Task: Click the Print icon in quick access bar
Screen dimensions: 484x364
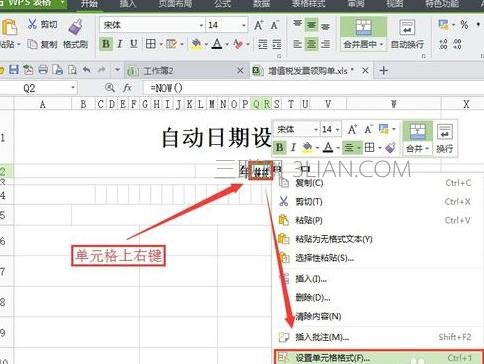Action: tap(43, 70)
